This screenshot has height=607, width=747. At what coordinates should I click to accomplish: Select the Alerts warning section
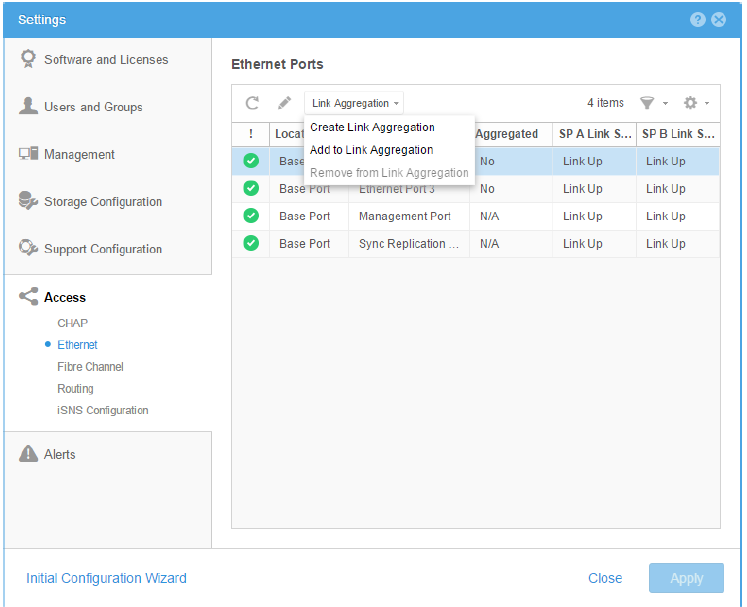click(60, 454)
